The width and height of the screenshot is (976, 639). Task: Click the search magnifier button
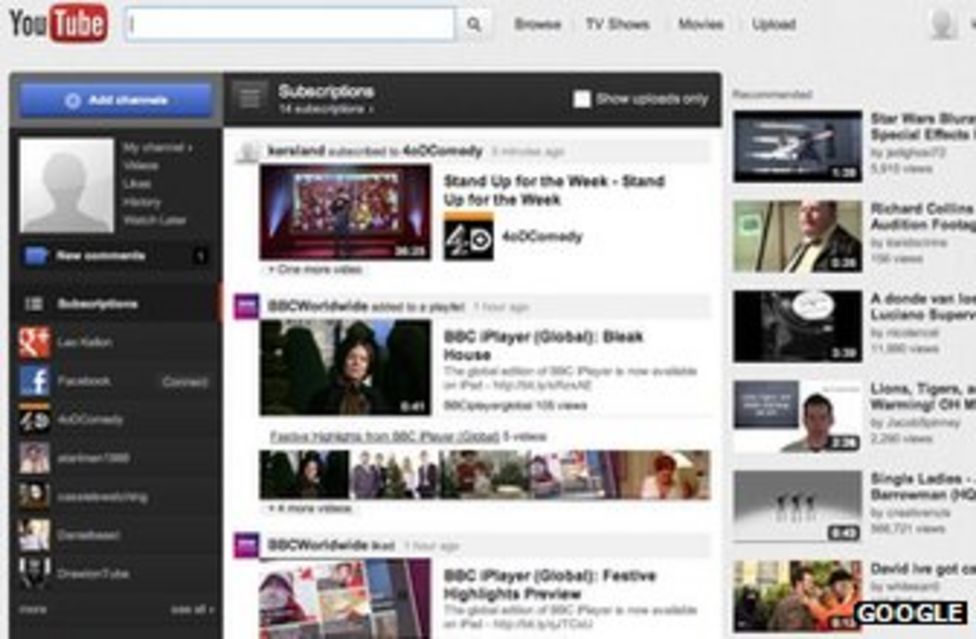(x=474, y=25)
